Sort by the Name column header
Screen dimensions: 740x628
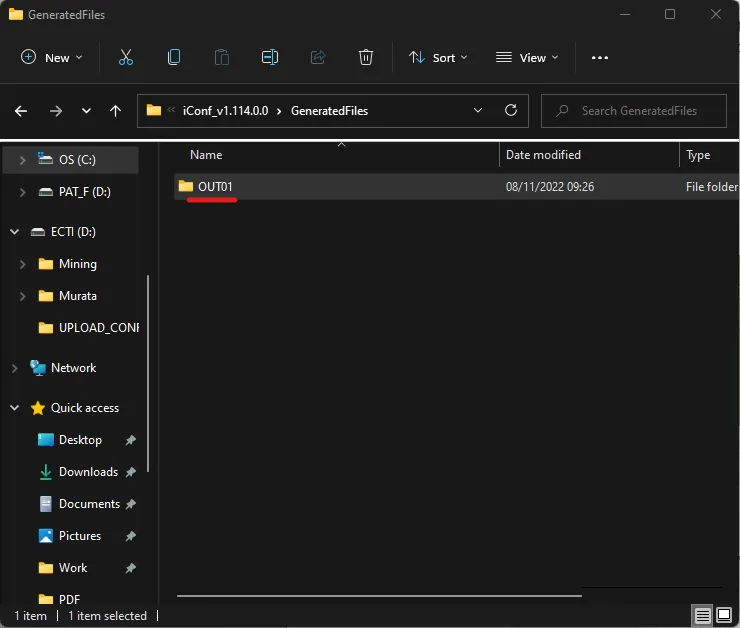[x=206, y=155]
